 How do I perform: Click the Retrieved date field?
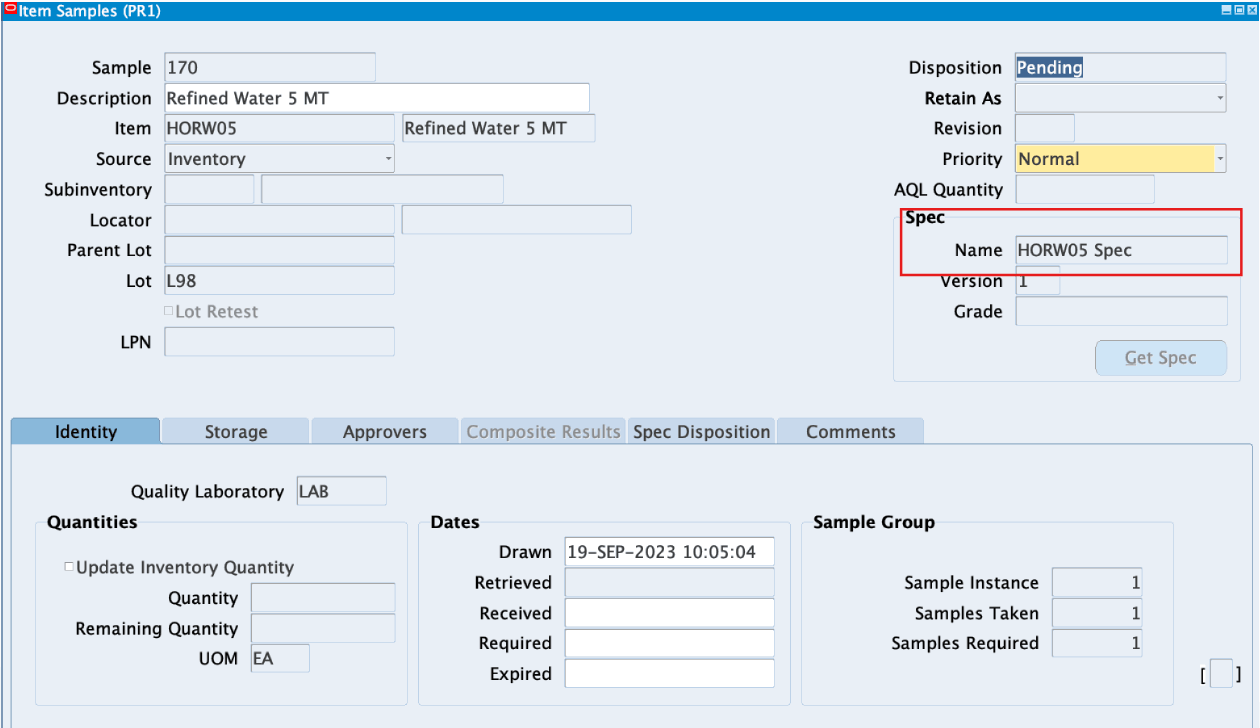(669, 582)
